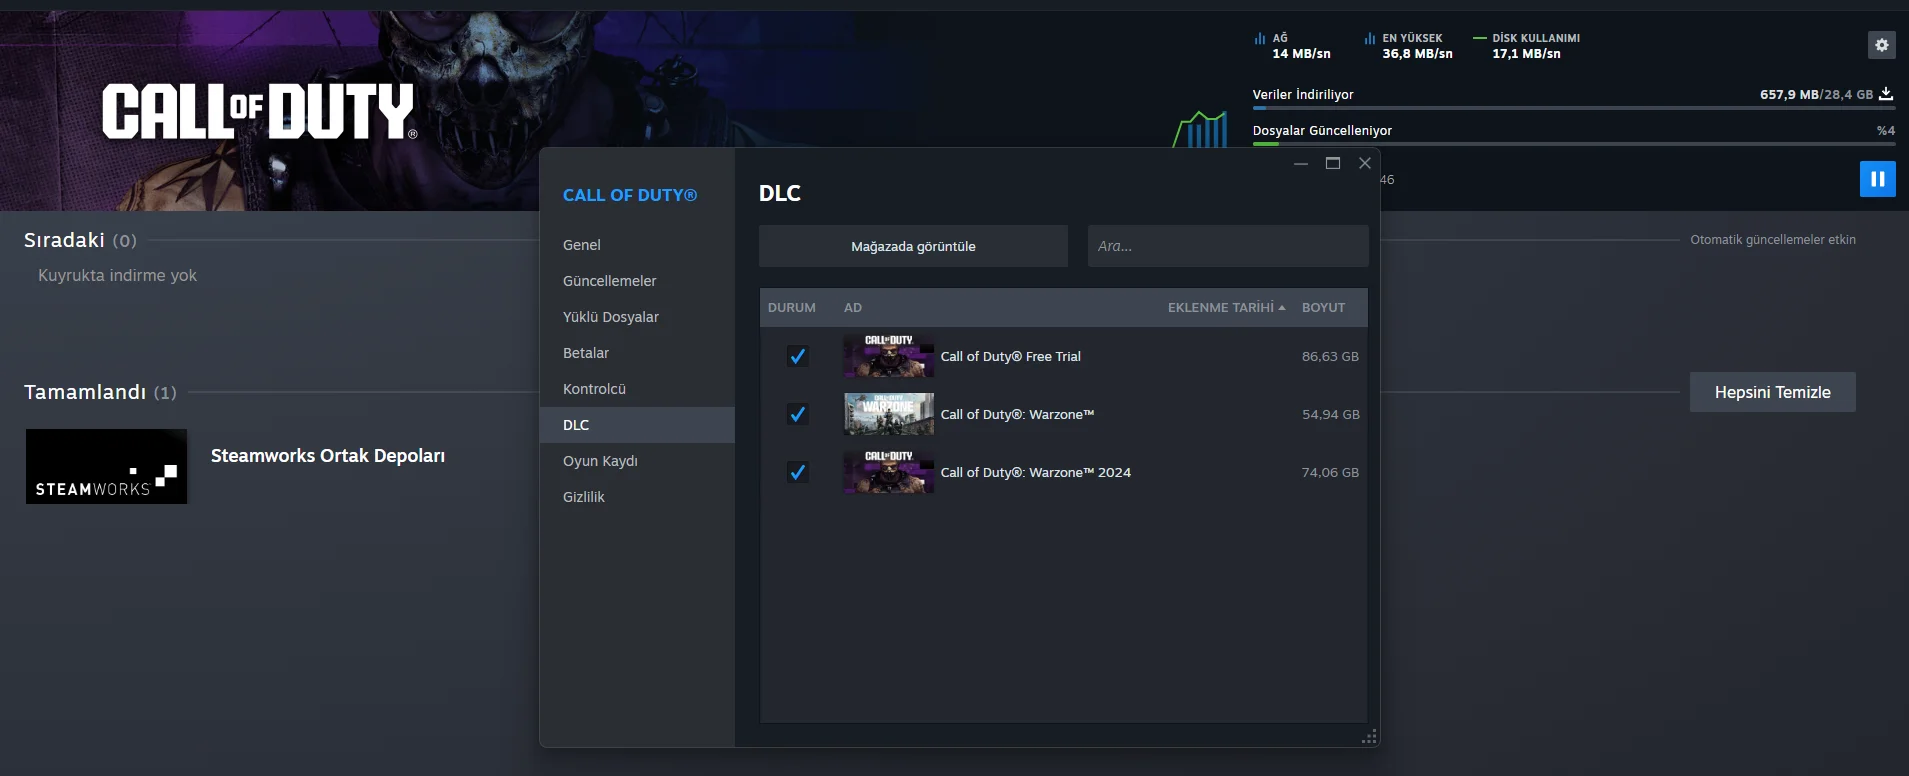The width and height of the screenshot is (1909, 776).
Task: Maximize the properties window
Action: [x=1333, y=163]
